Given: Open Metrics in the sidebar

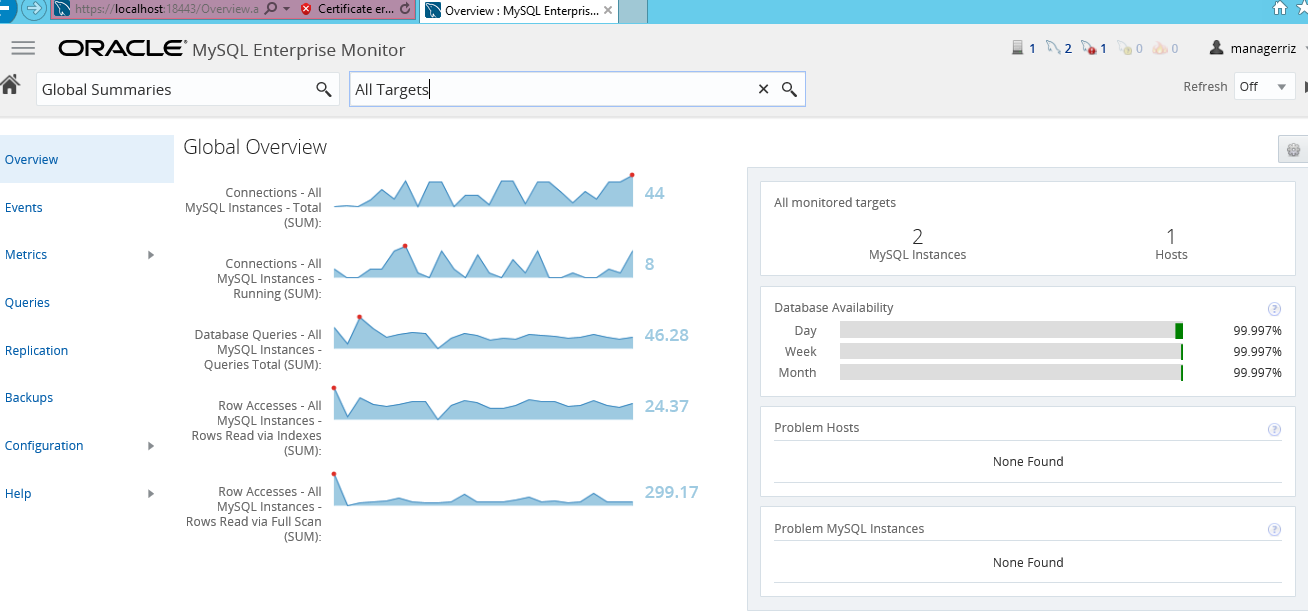Looking at the screenshot, I should tap(26, 255).
